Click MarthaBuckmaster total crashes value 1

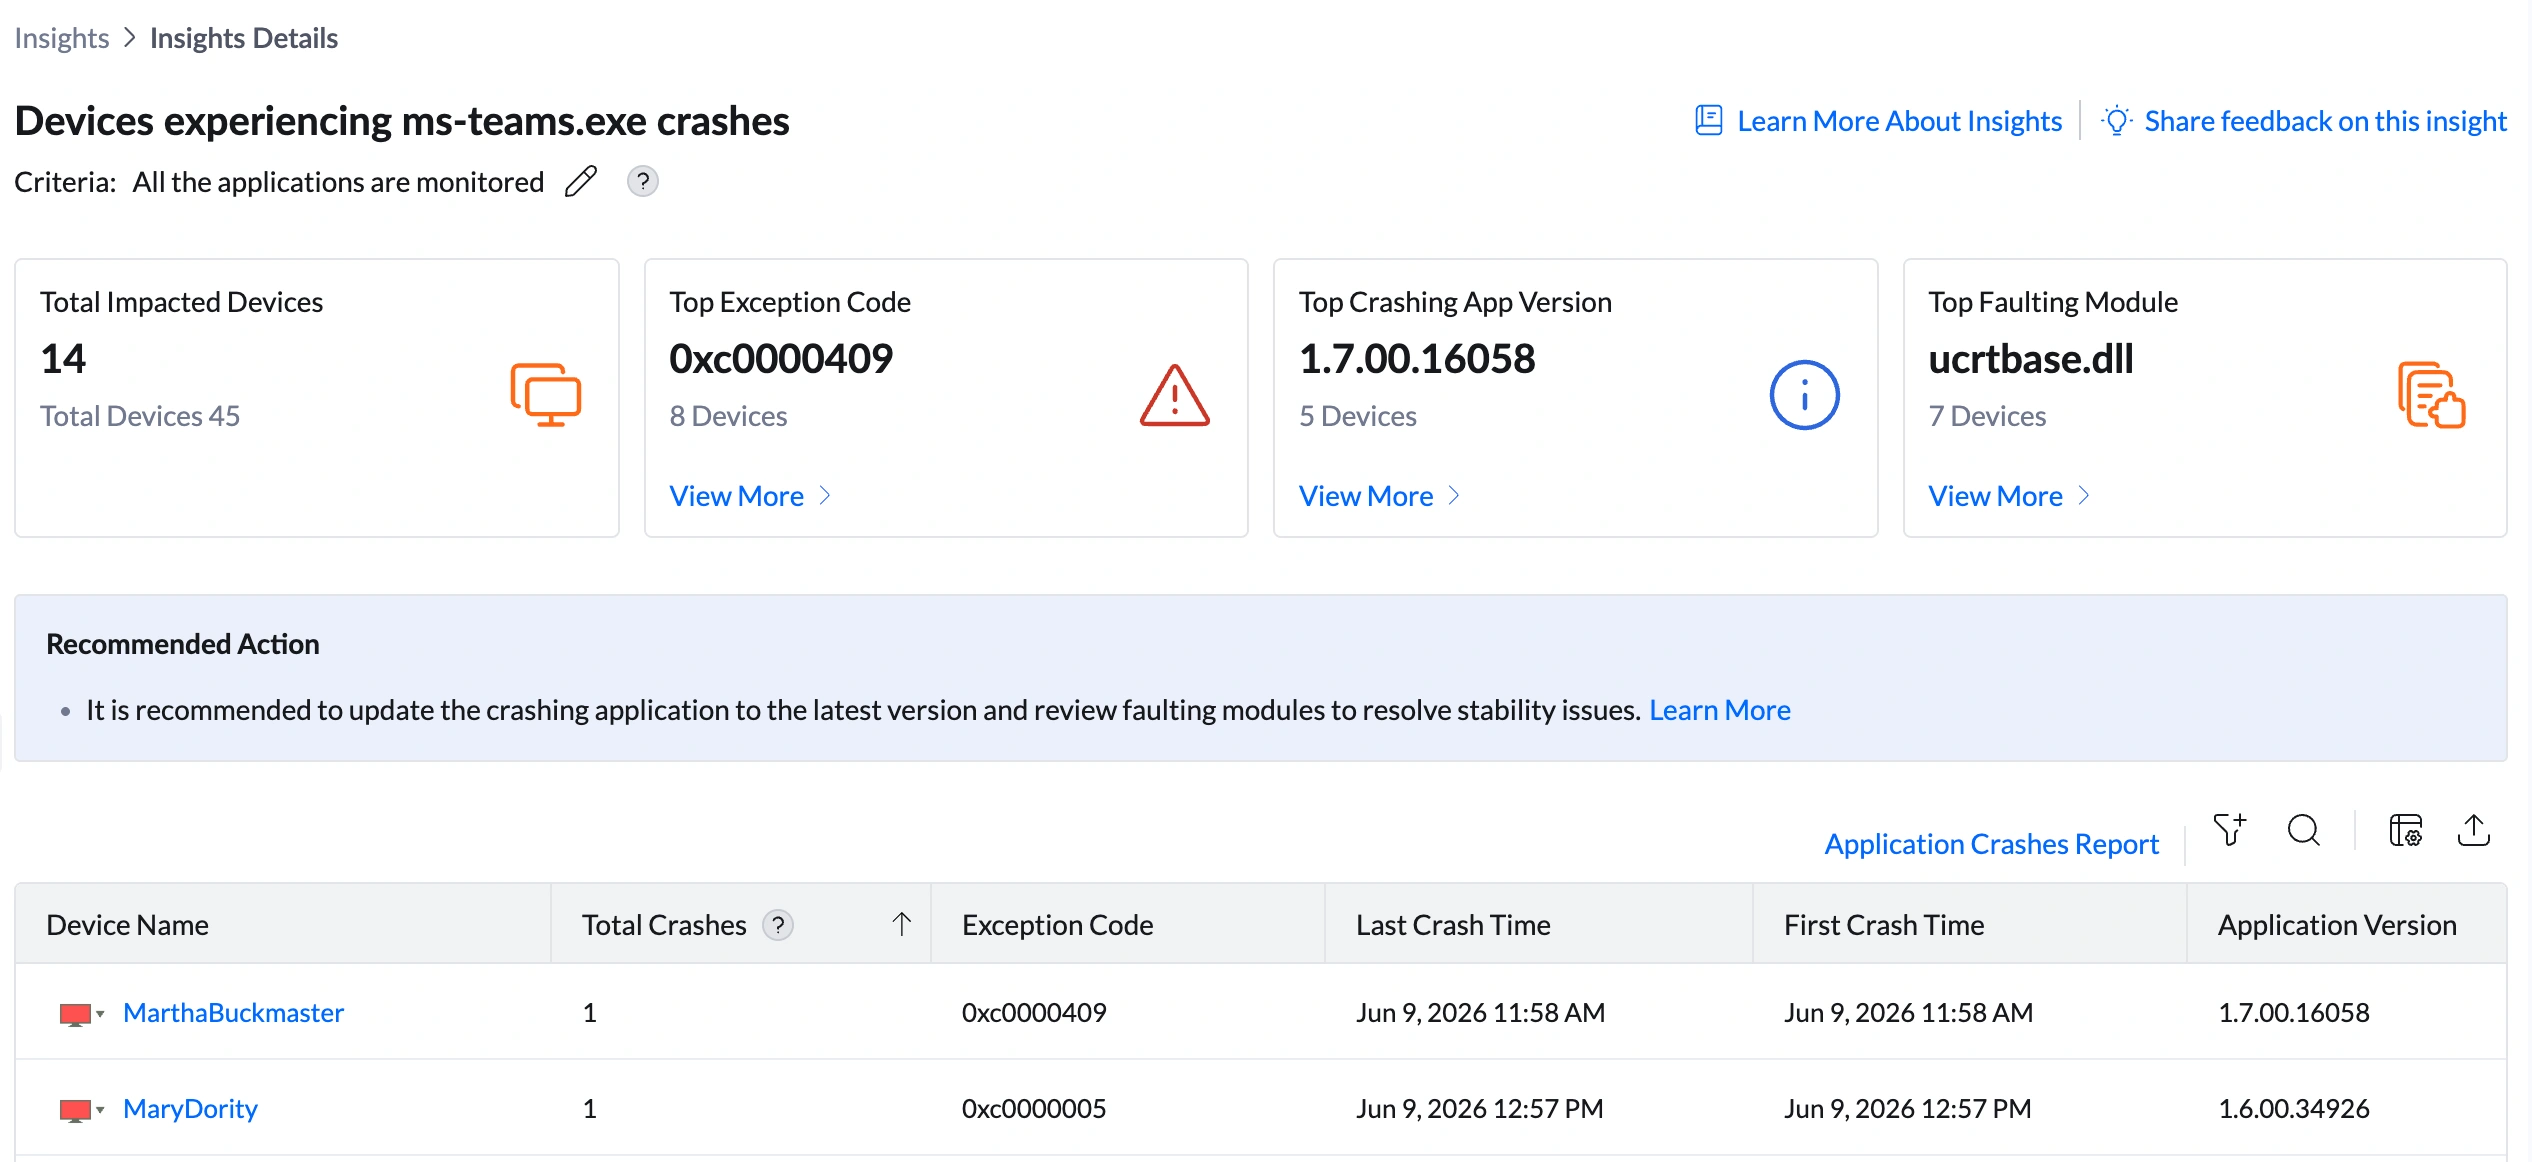pos(590,1013)
